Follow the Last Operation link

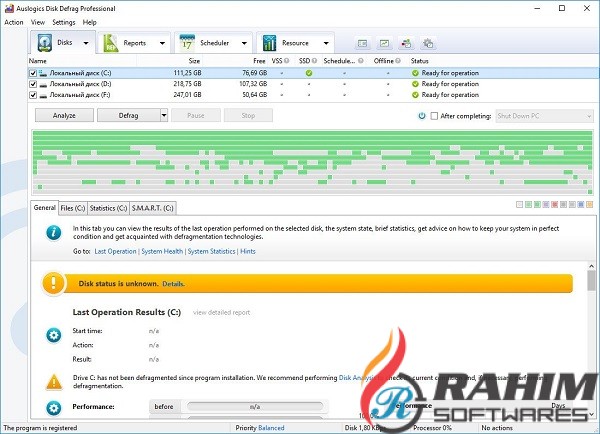tap(115, 251)
